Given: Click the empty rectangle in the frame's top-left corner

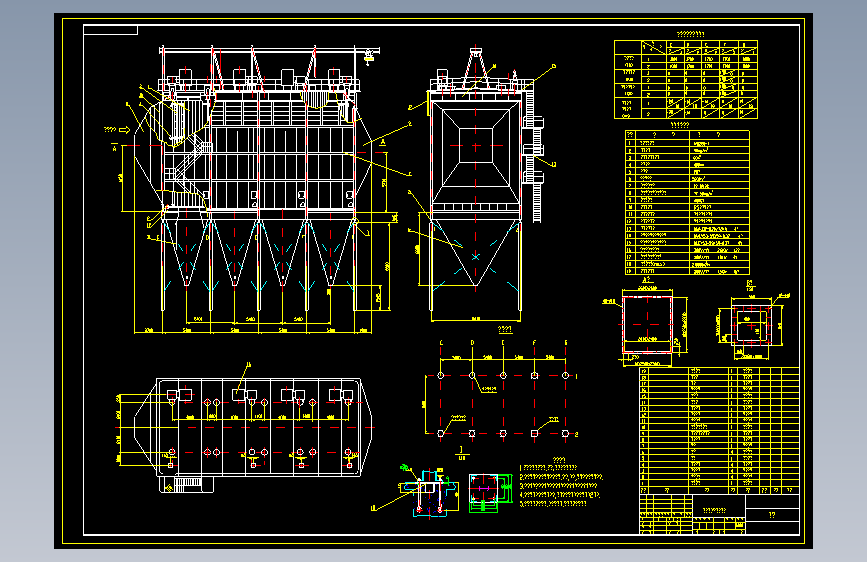Looking at the screenshot, I should (x=111, y=30).
